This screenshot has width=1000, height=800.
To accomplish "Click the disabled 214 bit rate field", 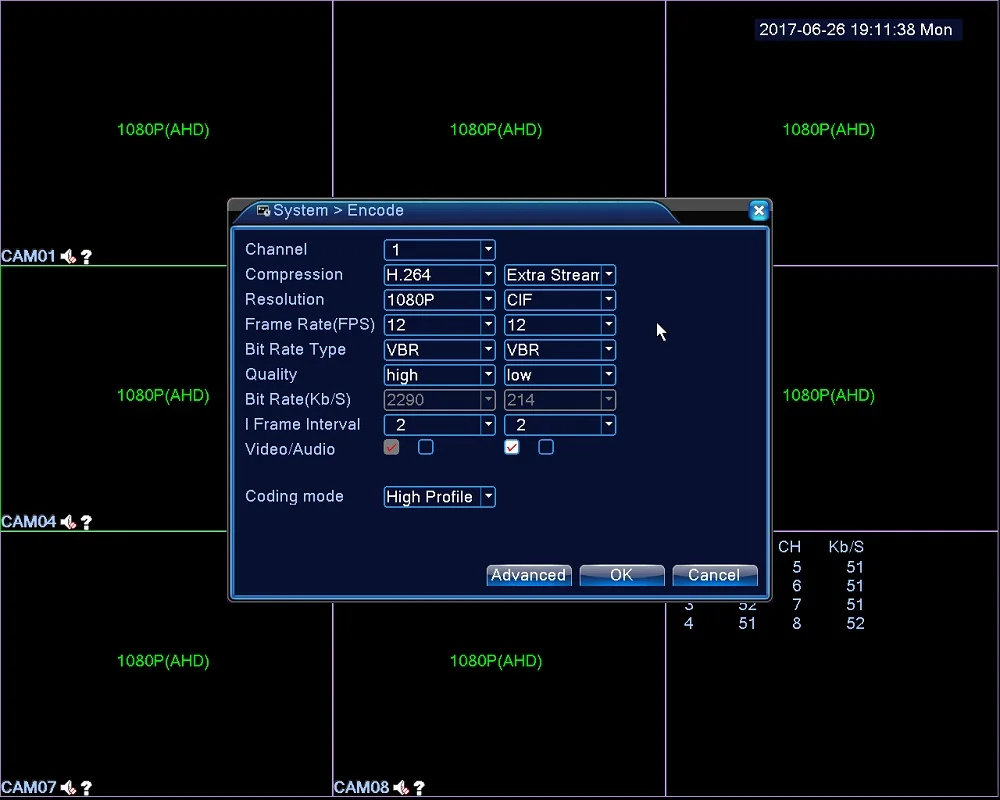I will click(560, 400).
